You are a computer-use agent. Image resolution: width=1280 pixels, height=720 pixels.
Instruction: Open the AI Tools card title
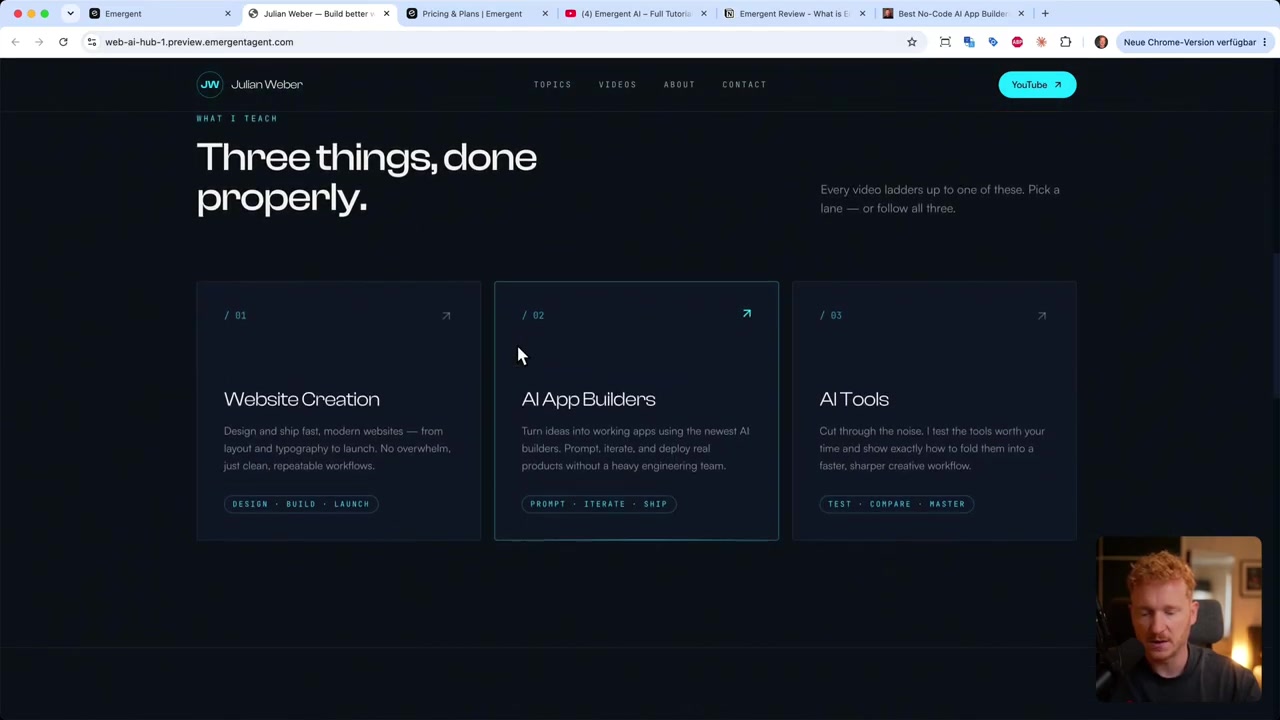pos(854,399)
